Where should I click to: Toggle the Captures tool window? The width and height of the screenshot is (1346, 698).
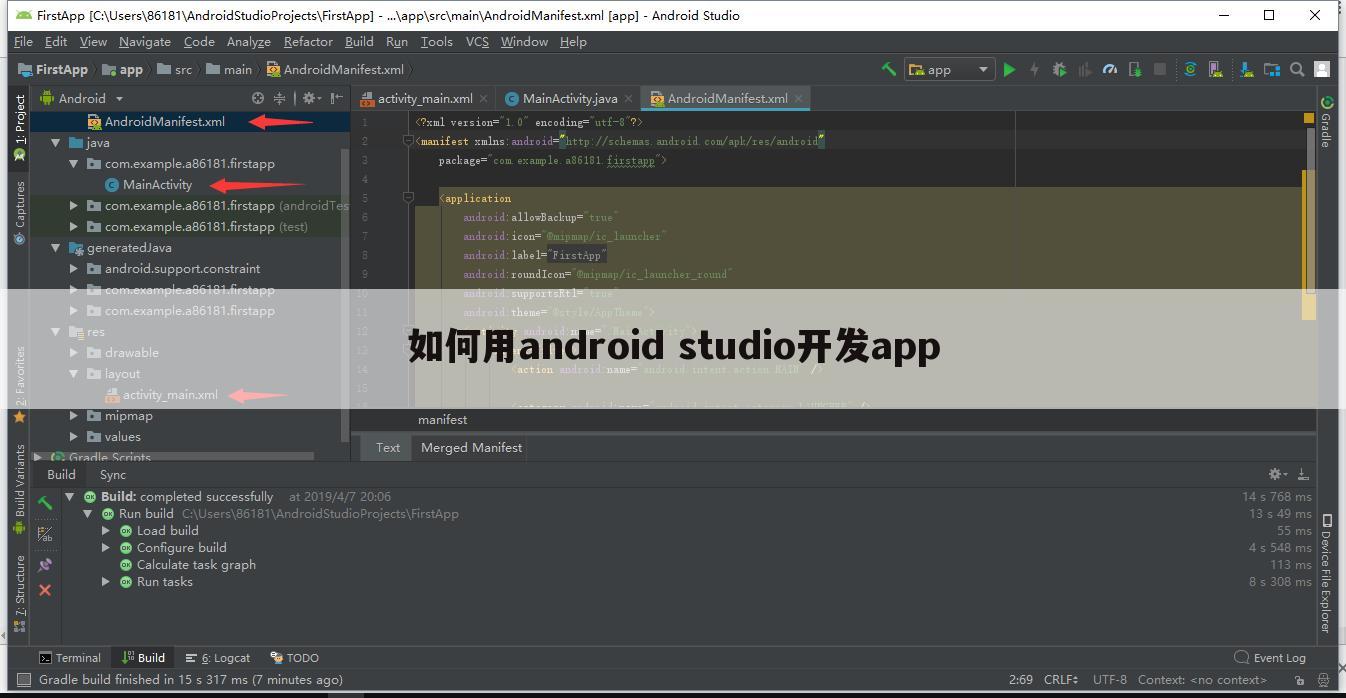pos(19,212)
